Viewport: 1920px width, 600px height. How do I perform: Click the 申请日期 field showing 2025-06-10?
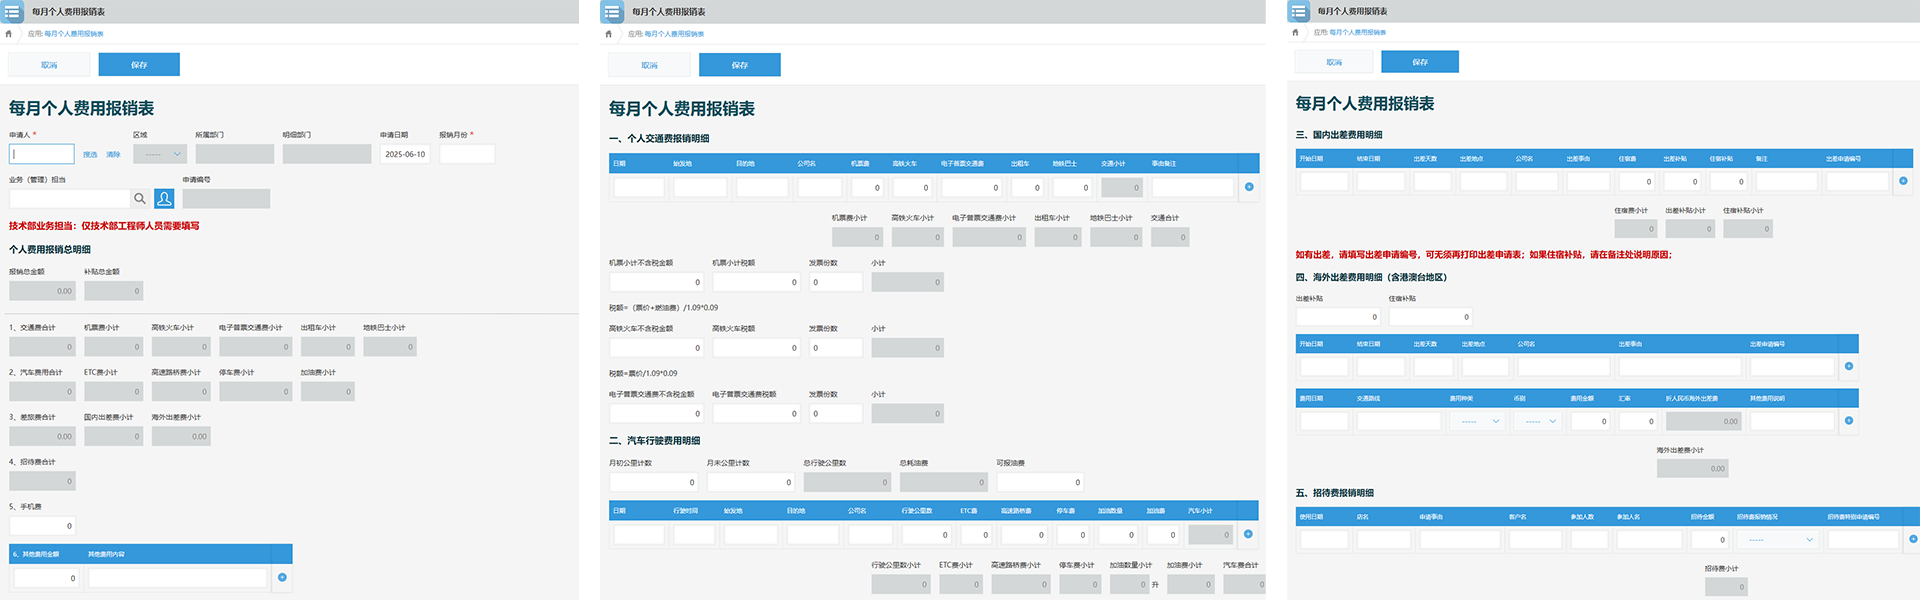coord(405,154)
